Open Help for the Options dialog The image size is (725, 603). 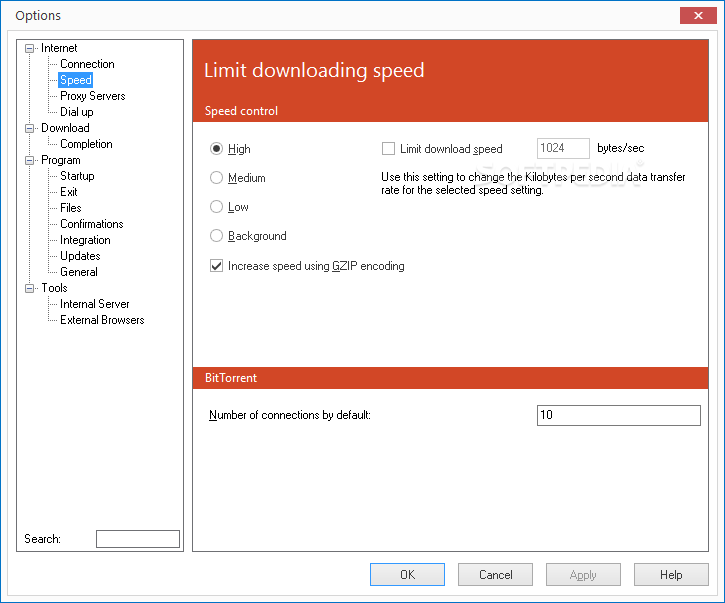(671, 574)
